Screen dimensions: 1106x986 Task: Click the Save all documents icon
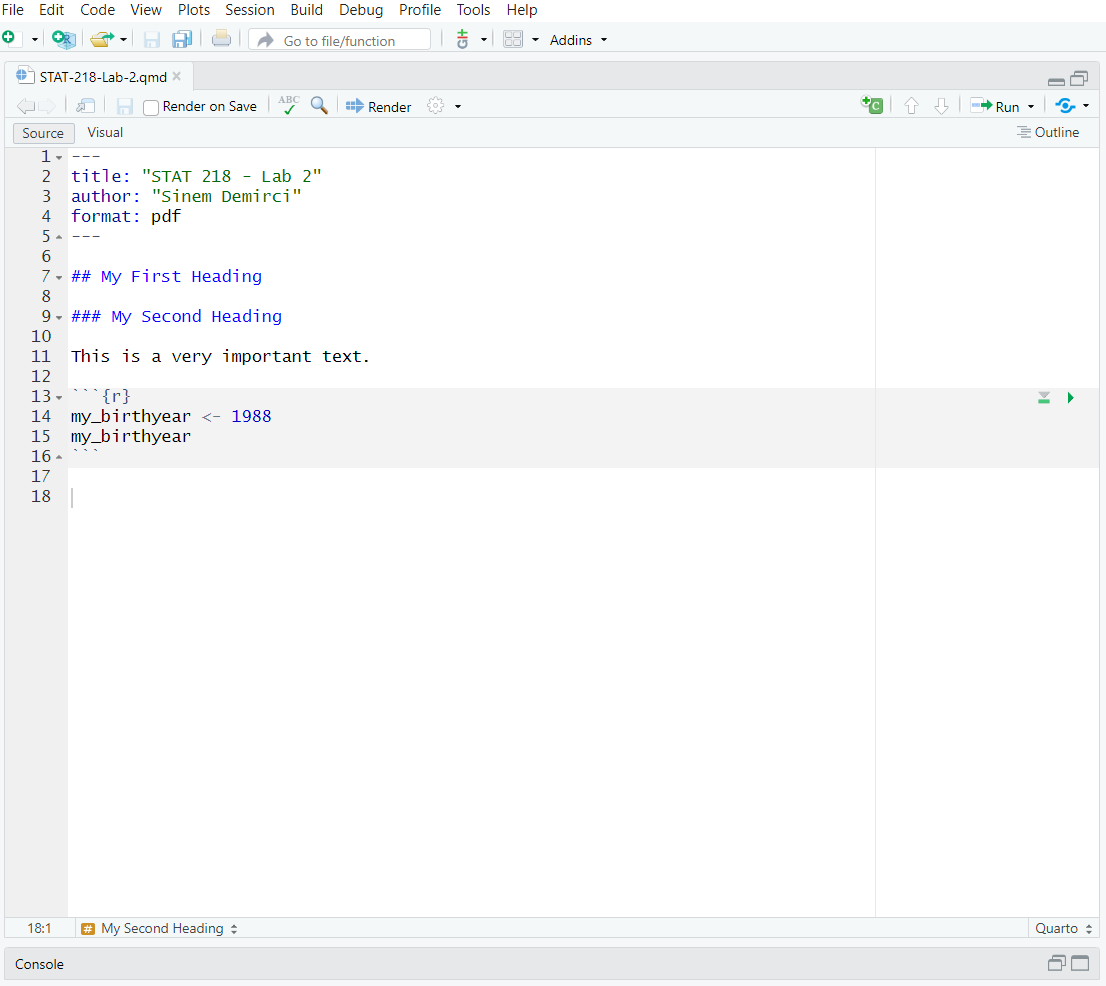[x=181, y=40]
